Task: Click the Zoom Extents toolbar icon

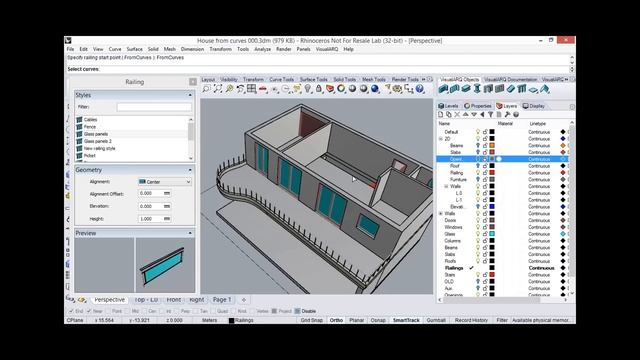Action: coord(218,89)
